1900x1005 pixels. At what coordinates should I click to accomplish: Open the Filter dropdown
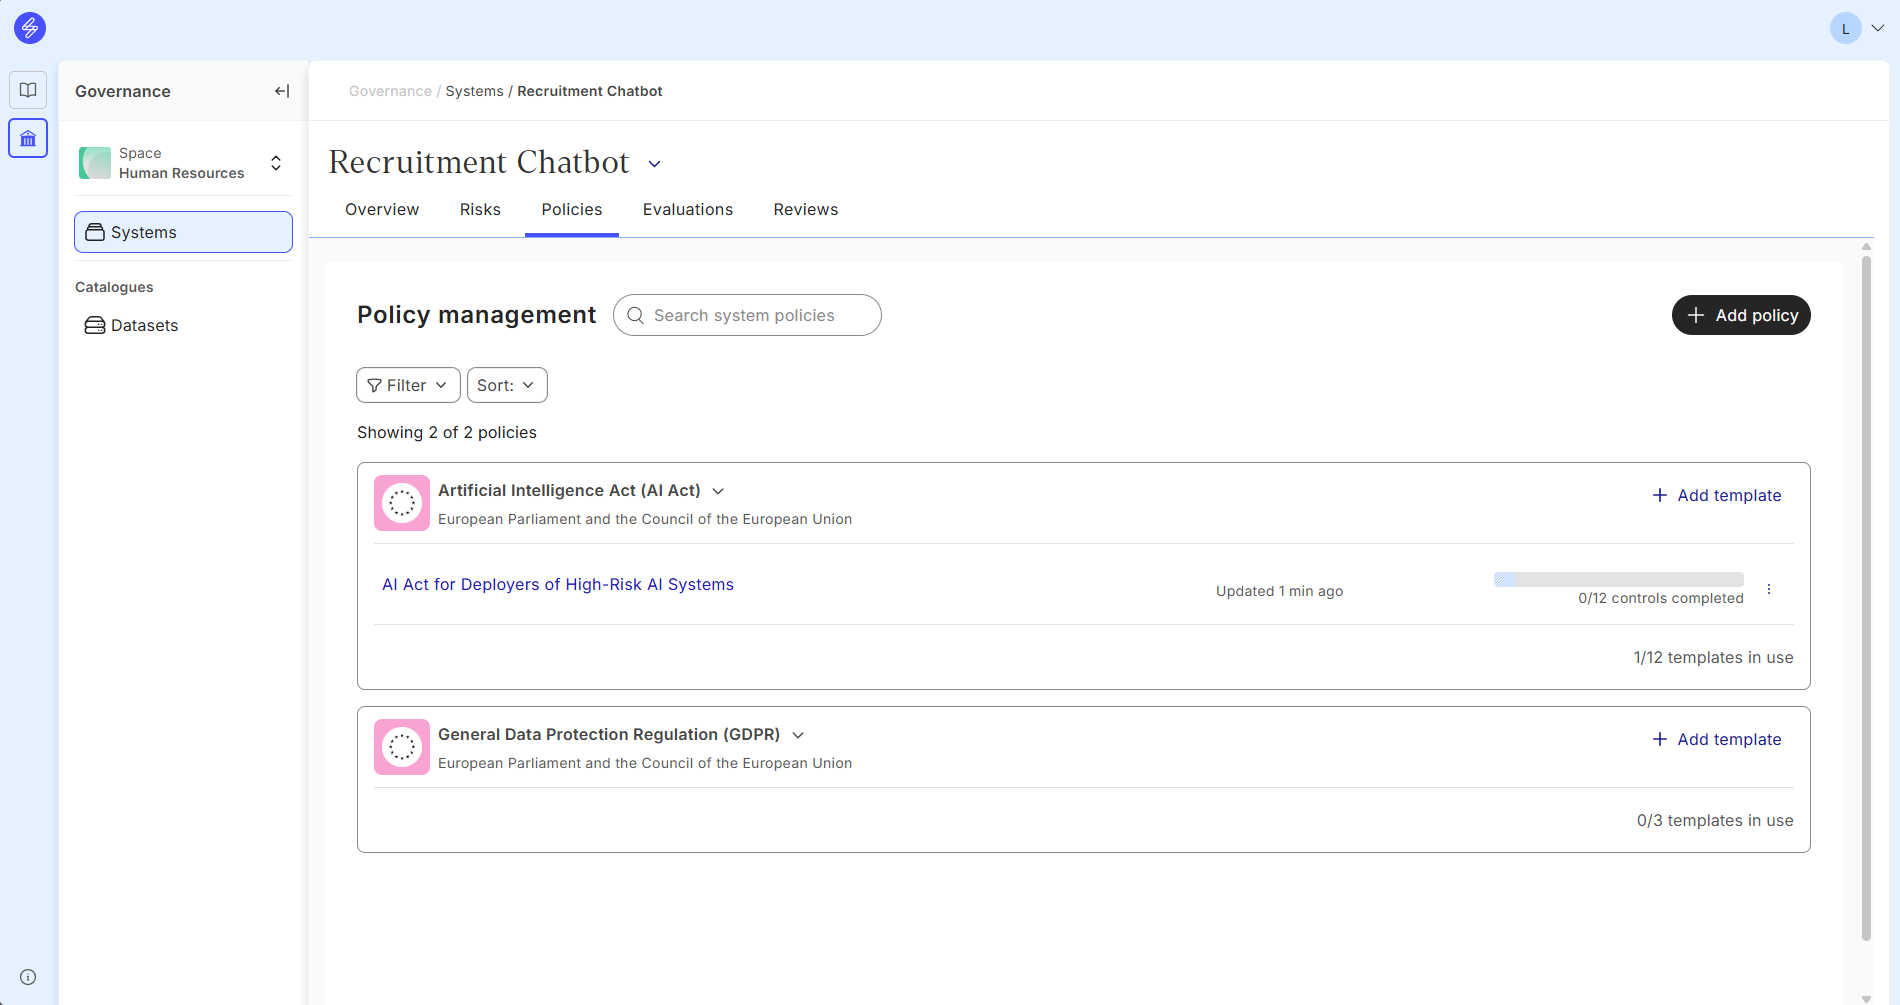coord(408,385)
